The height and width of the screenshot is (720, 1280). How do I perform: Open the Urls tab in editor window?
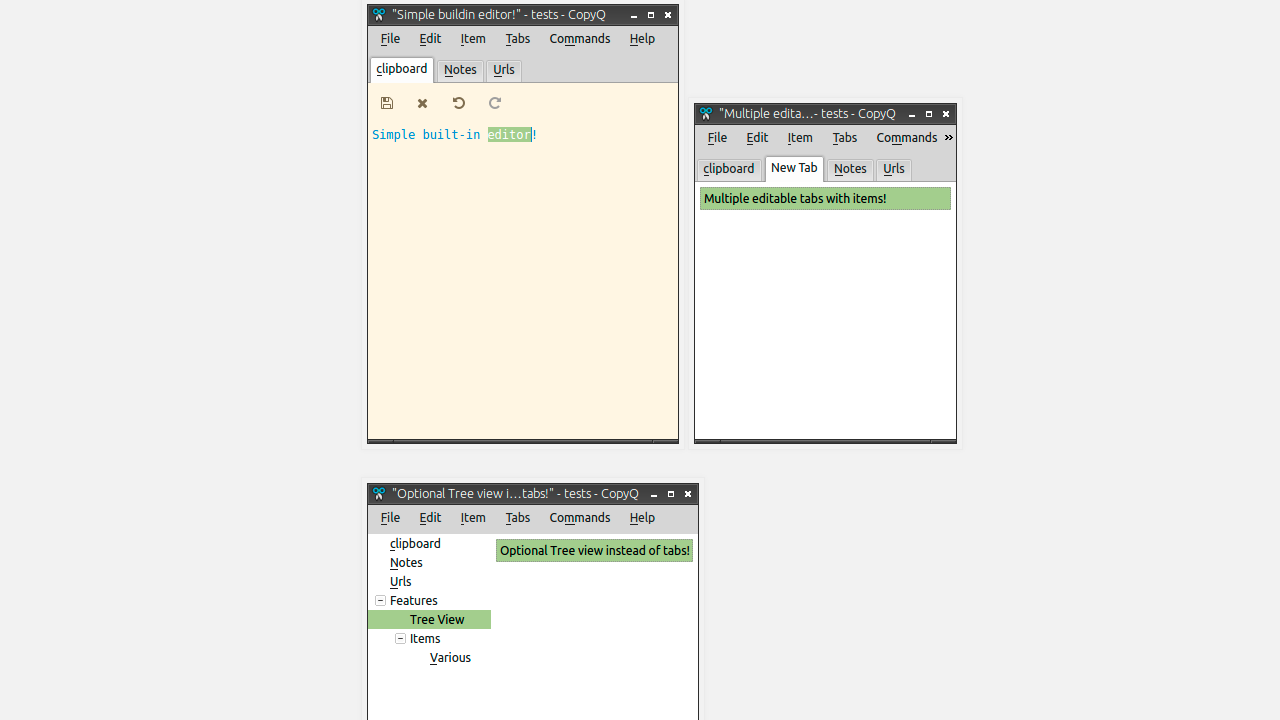click(504, 70)
